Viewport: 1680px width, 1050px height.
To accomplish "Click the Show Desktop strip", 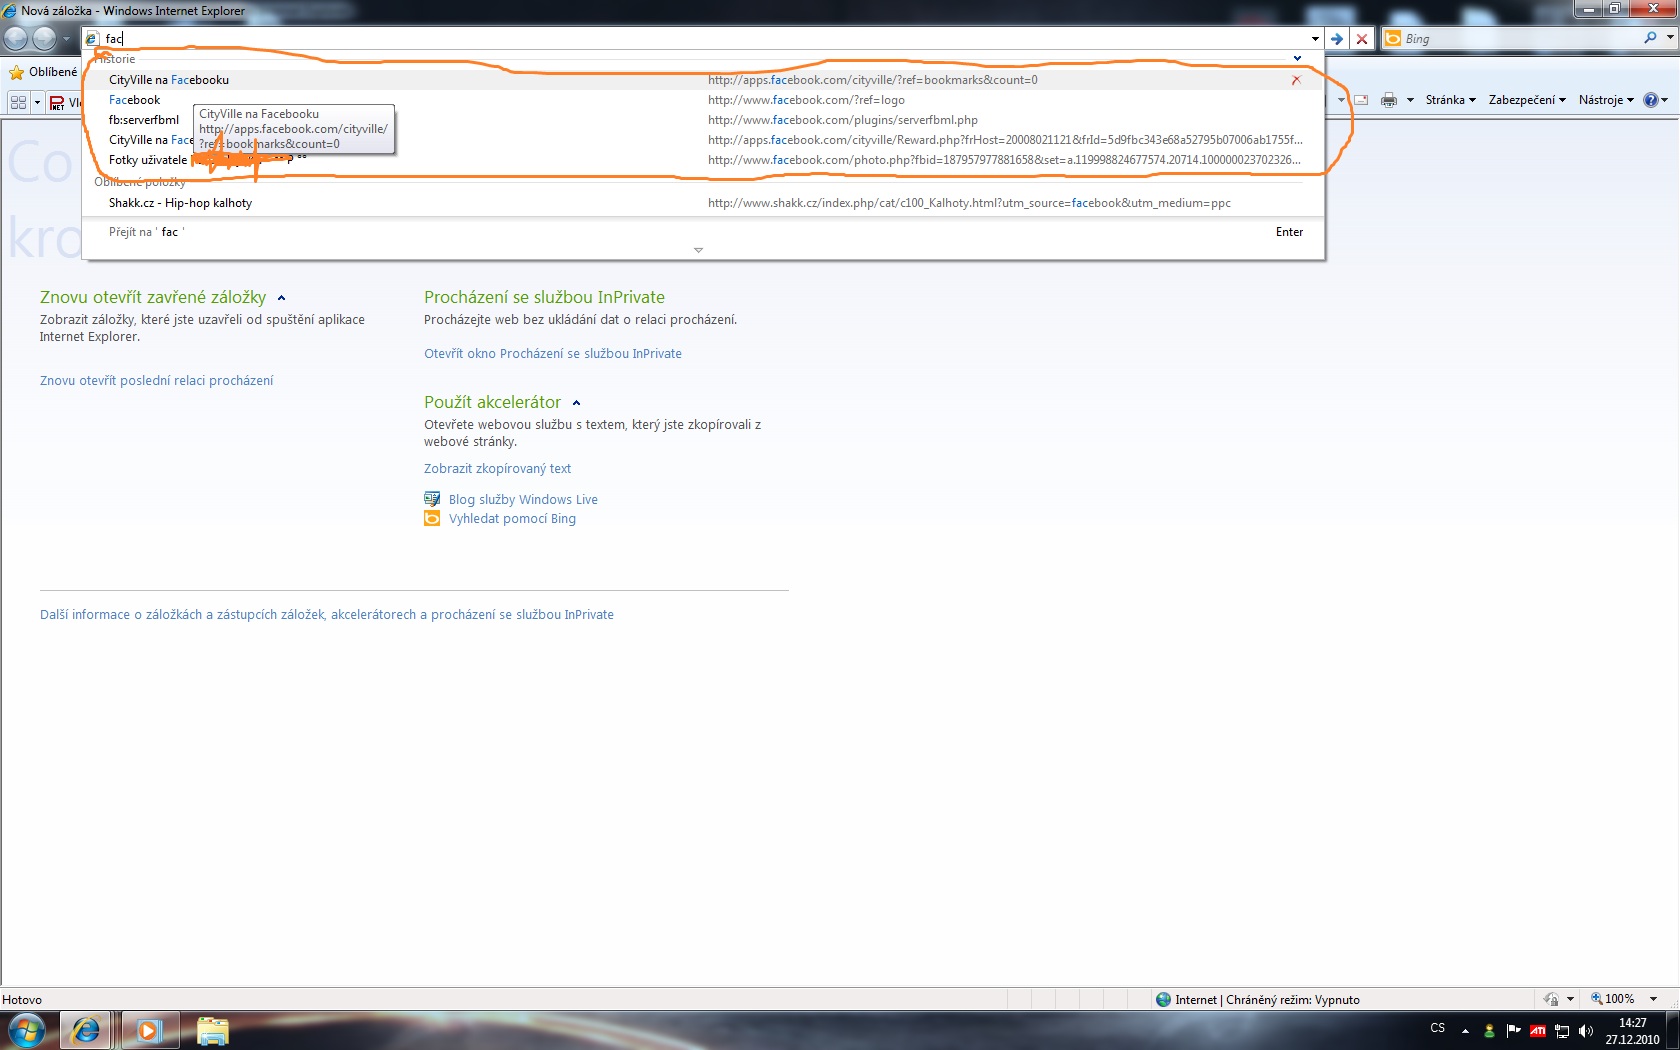I will tap(1673, 1031).
